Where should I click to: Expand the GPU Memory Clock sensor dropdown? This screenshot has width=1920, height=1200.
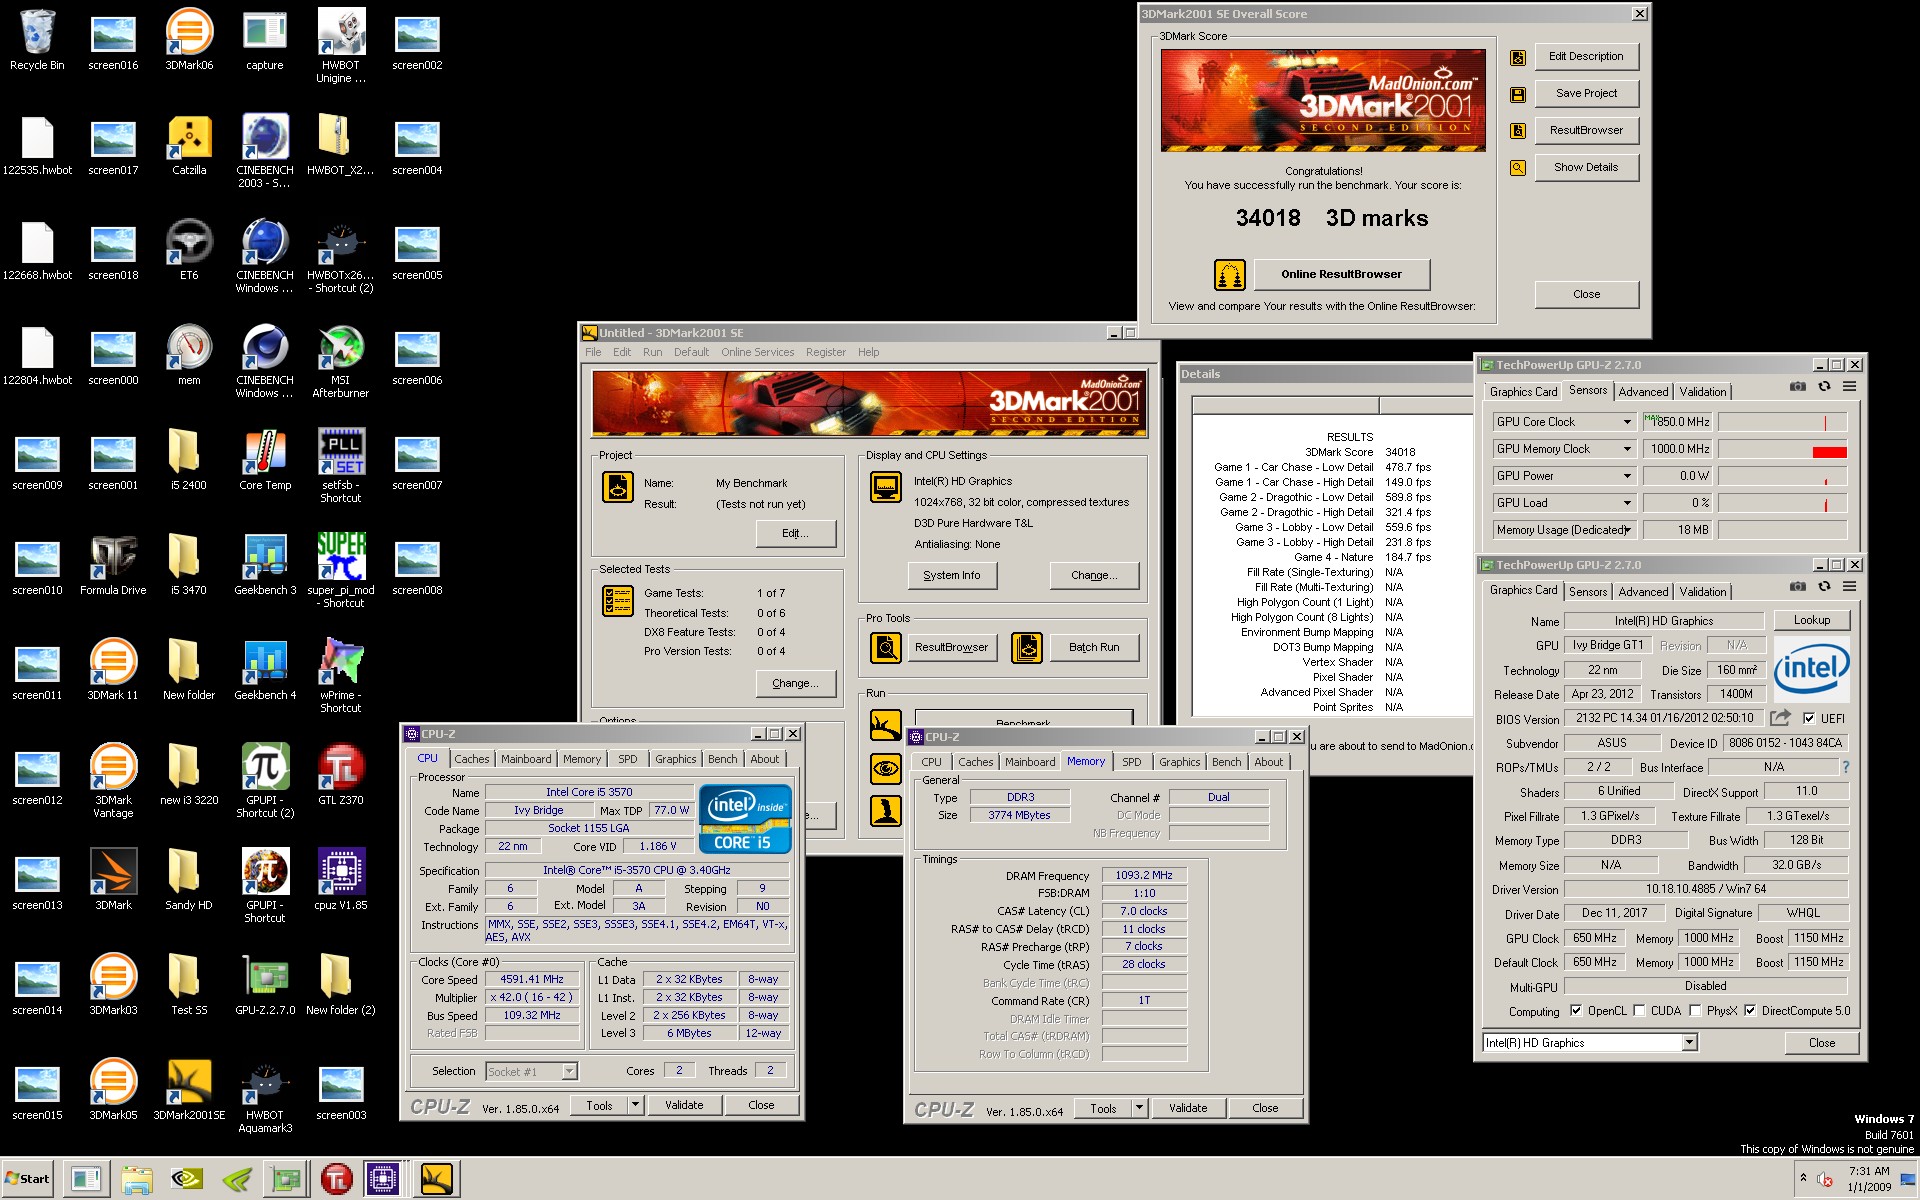1627,449
